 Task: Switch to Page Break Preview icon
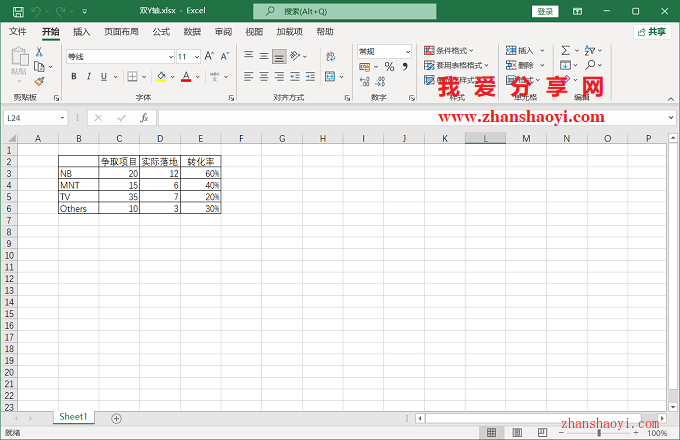(x=542, y=432)
